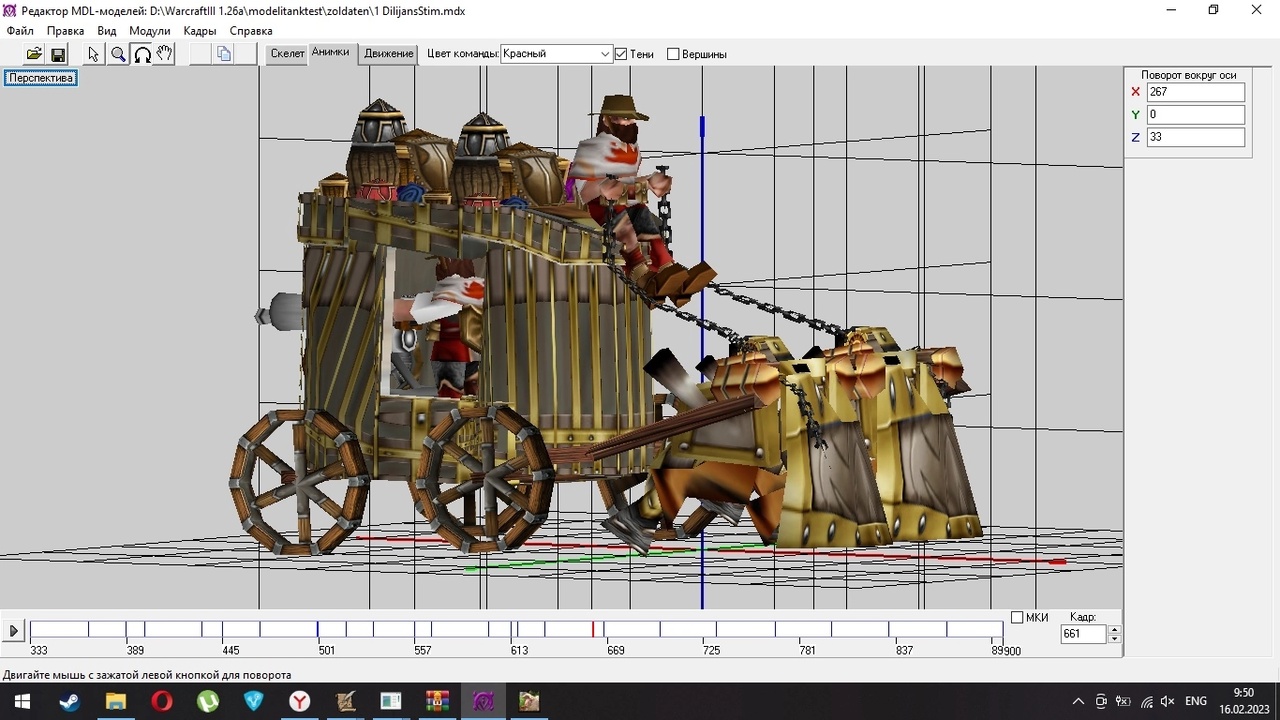Enable the Вершины vertices checkbox
Screen dimensions: 1280x720
pyautogui.click(x=673, y=54)
